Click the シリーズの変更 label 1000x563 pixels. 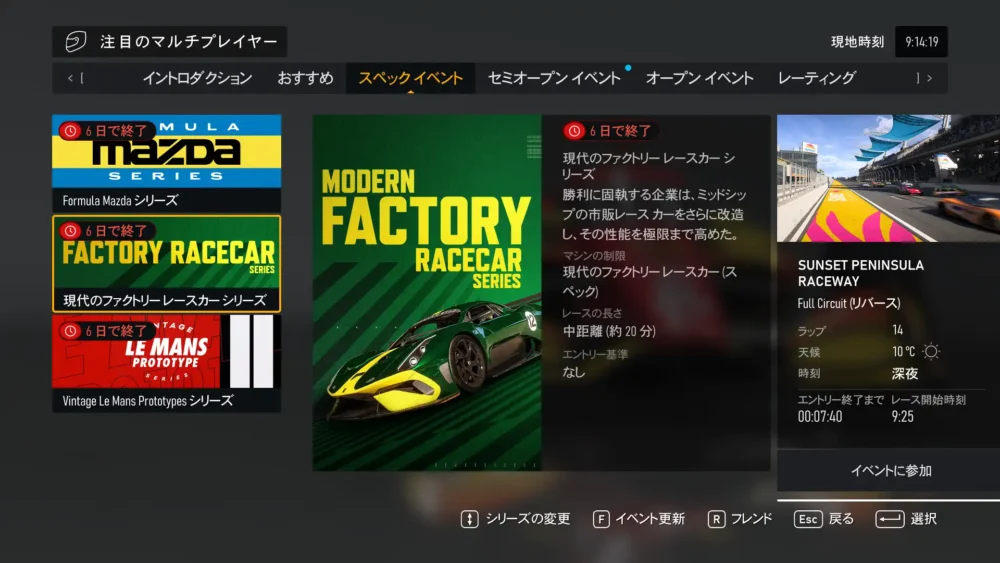(x=528, y=519)
